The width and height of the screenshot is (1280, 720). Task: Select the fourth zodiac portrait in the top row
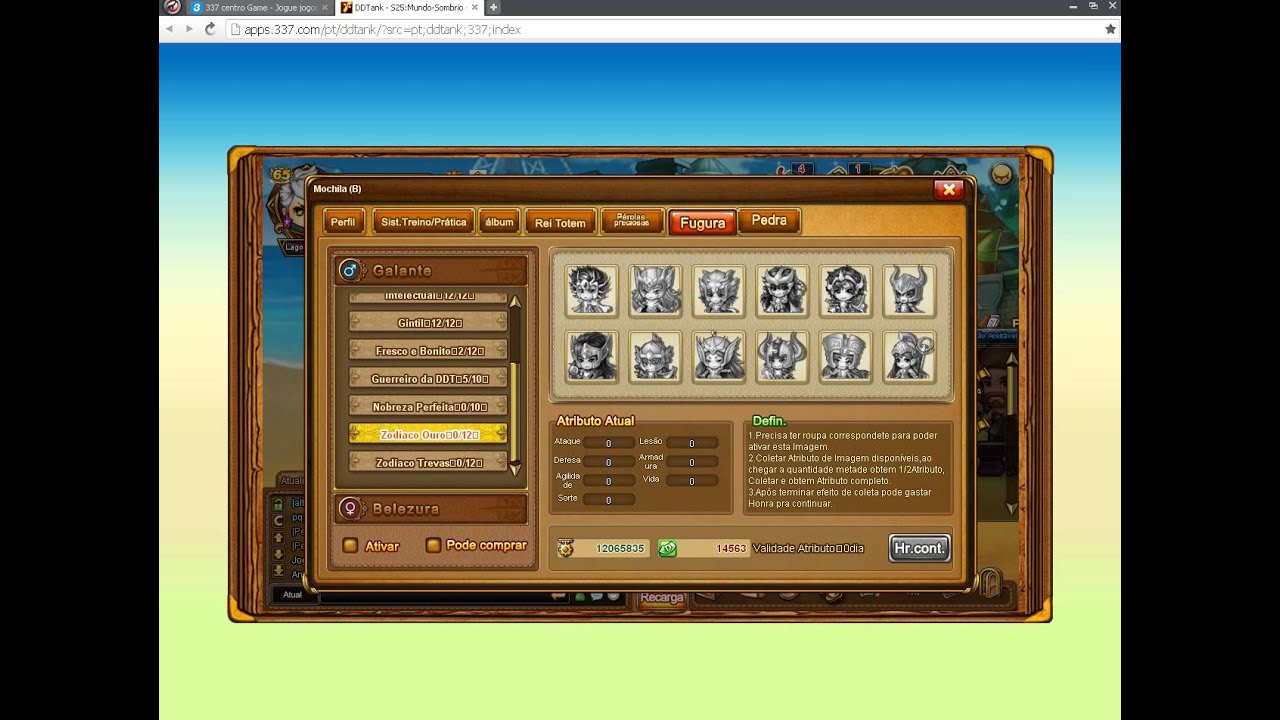782,291
